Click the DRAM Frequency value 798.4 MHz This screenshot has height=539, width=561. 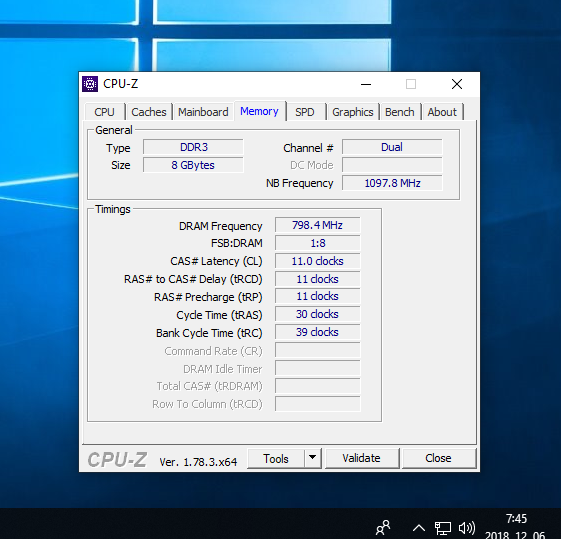tap(318, 225)
